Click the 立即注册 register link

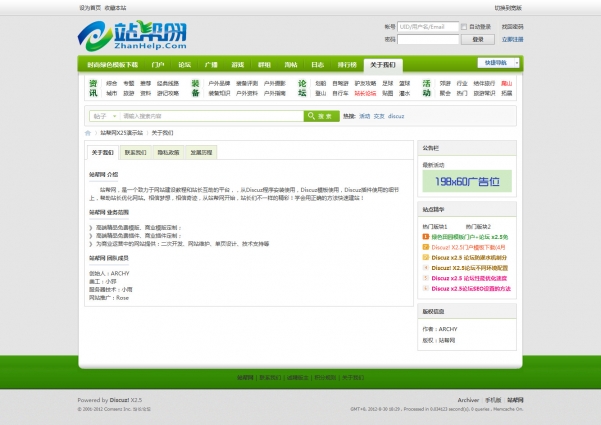click(x=511, y=39)
